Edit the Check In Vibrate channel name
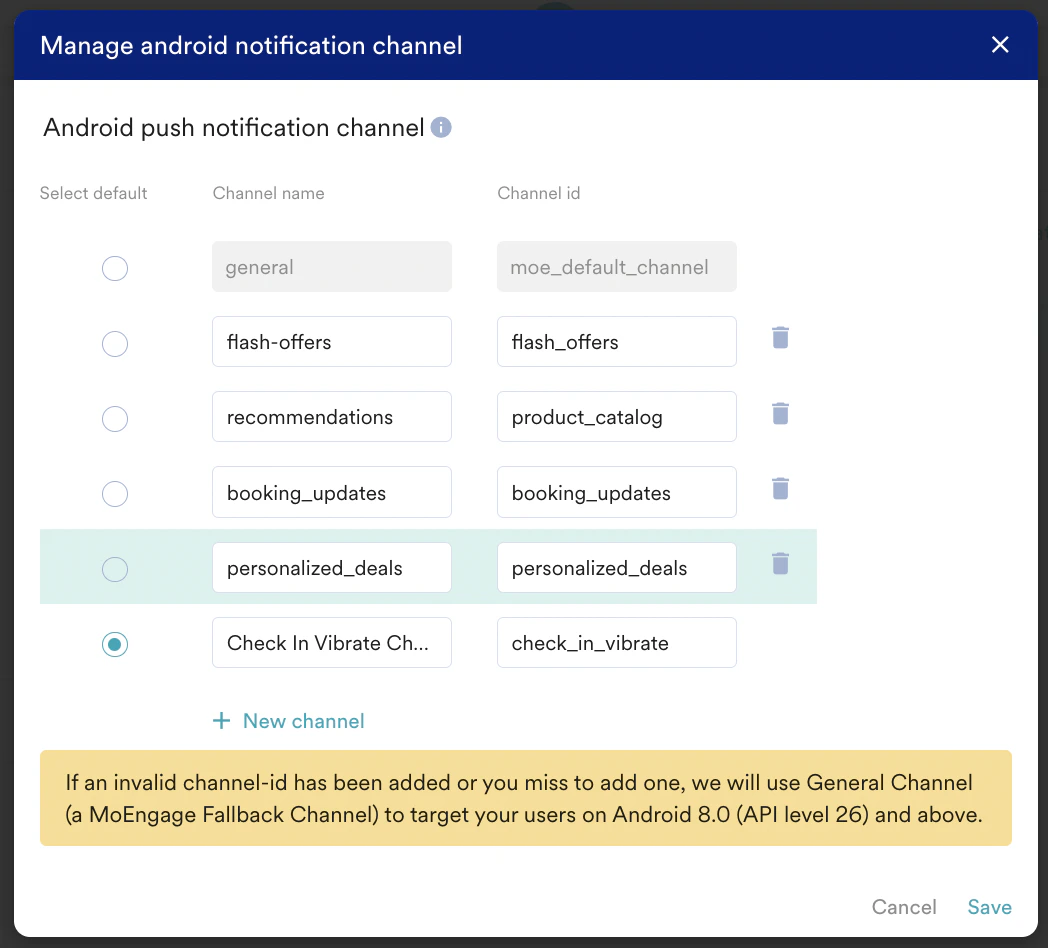This screenshot has height=948, width=1048. coord(332,642)
